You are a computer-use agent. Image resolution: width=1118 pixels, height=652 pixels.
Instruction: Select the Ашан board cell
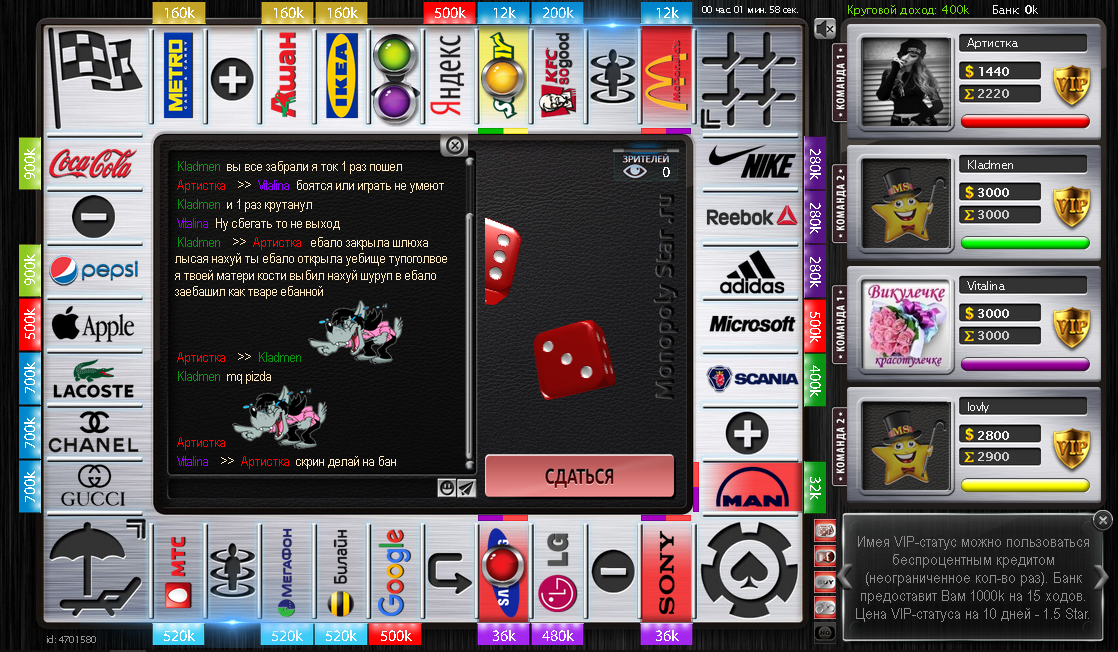click(287, 77)
